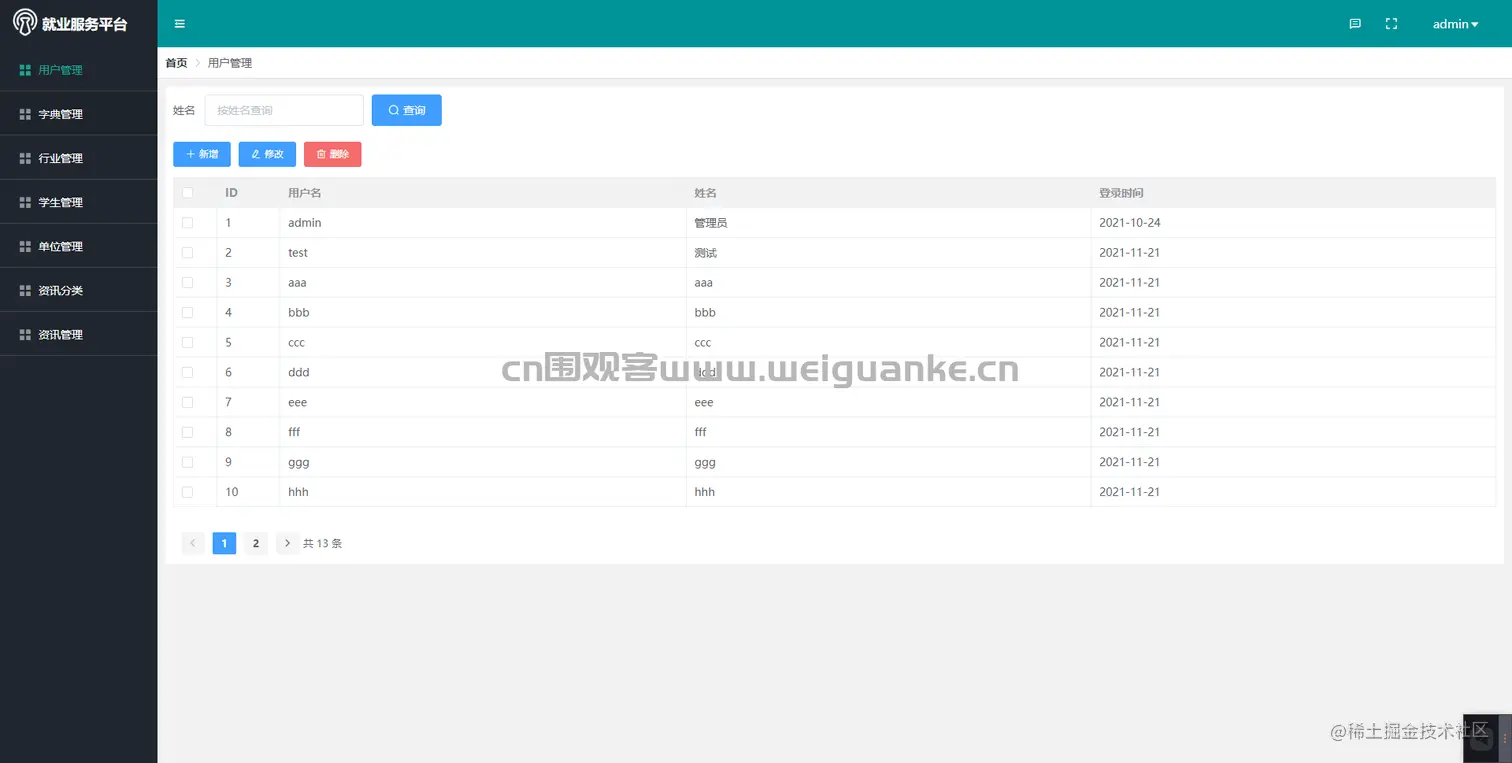Click next page arrow in pagination

tap(287, 543)
